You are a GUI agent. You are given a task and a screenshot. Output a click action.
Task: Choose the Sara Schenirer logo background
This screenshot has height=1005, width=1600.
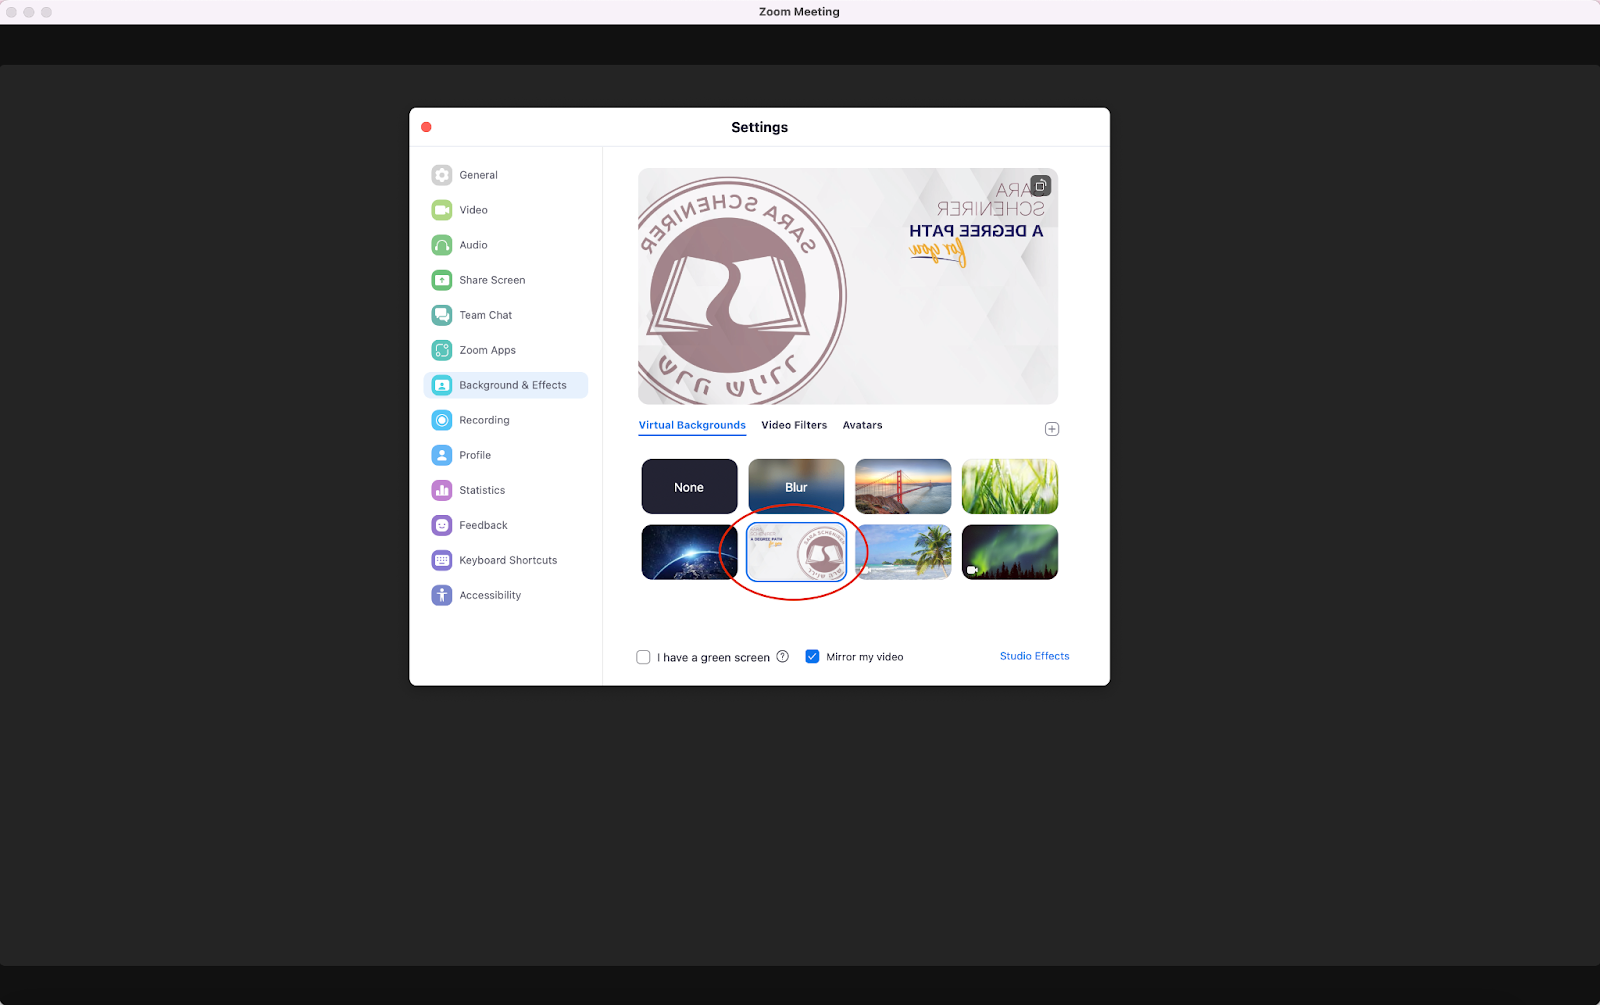tap(796, 552)
